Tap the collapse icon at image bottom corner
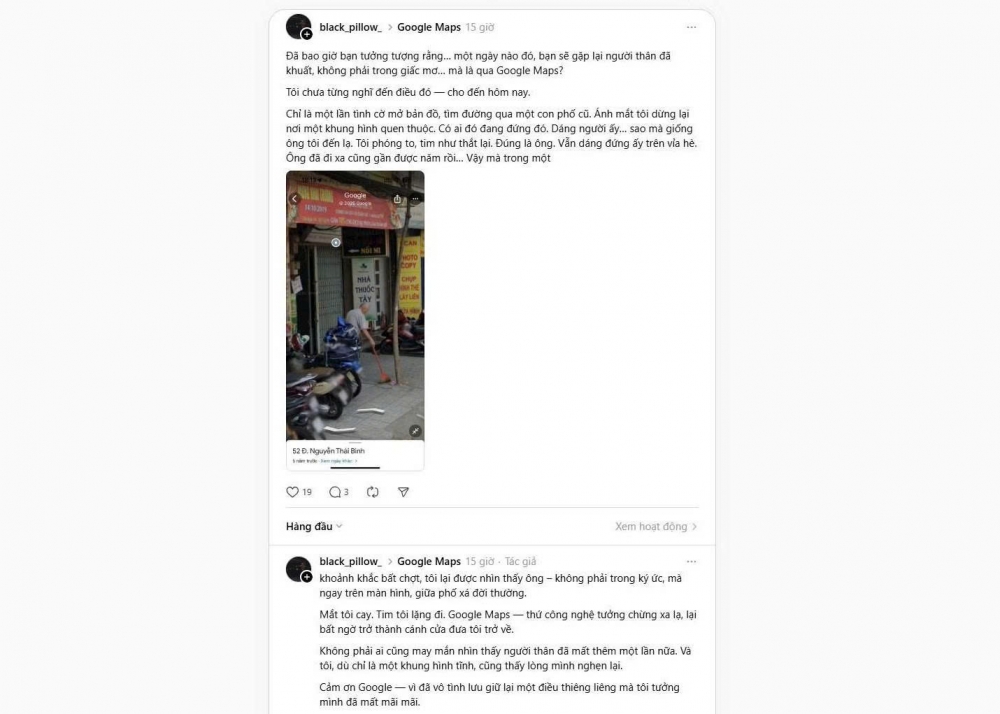 (x=415, y=431)
